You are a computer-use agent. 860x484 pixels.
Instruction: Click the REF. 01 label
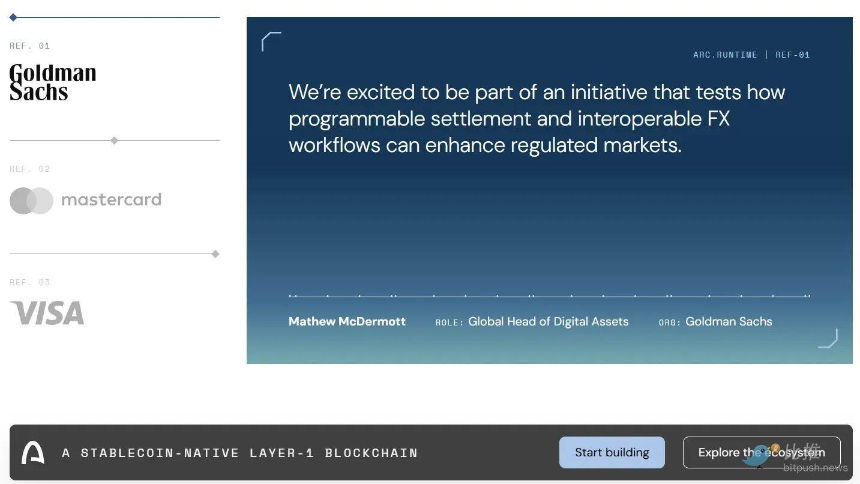30,46
